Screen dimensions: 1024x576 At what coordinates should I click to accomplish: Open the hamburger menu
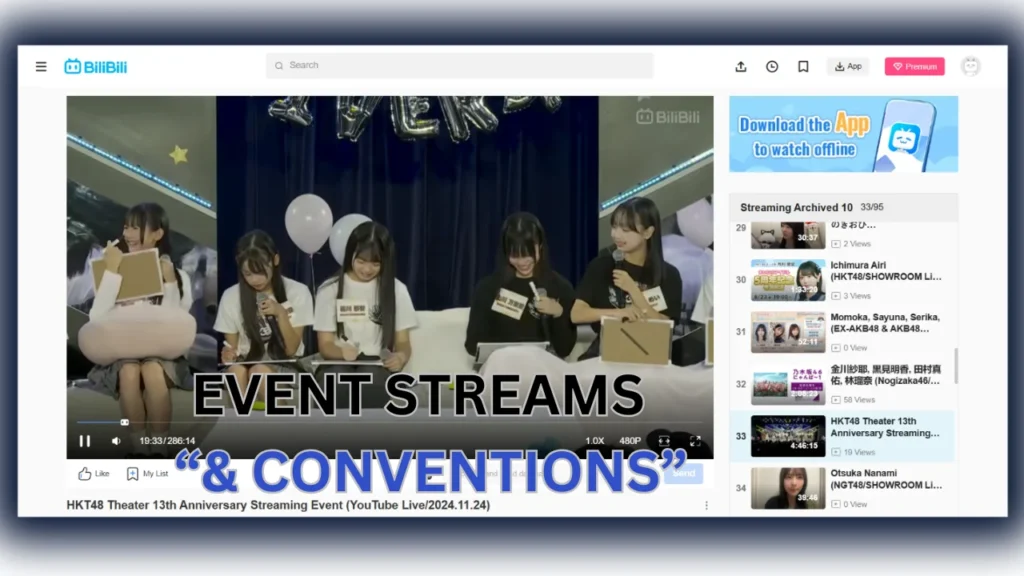click(x=41, y=67)
